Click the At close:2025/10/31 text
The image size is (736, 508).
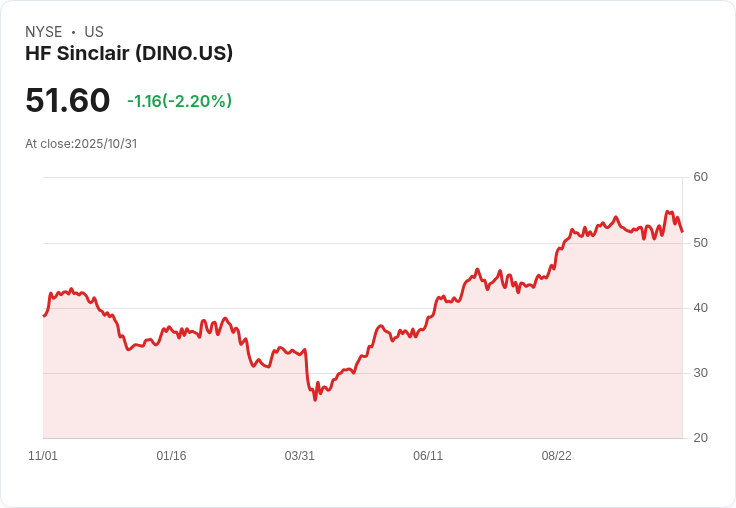coord(81,144)
